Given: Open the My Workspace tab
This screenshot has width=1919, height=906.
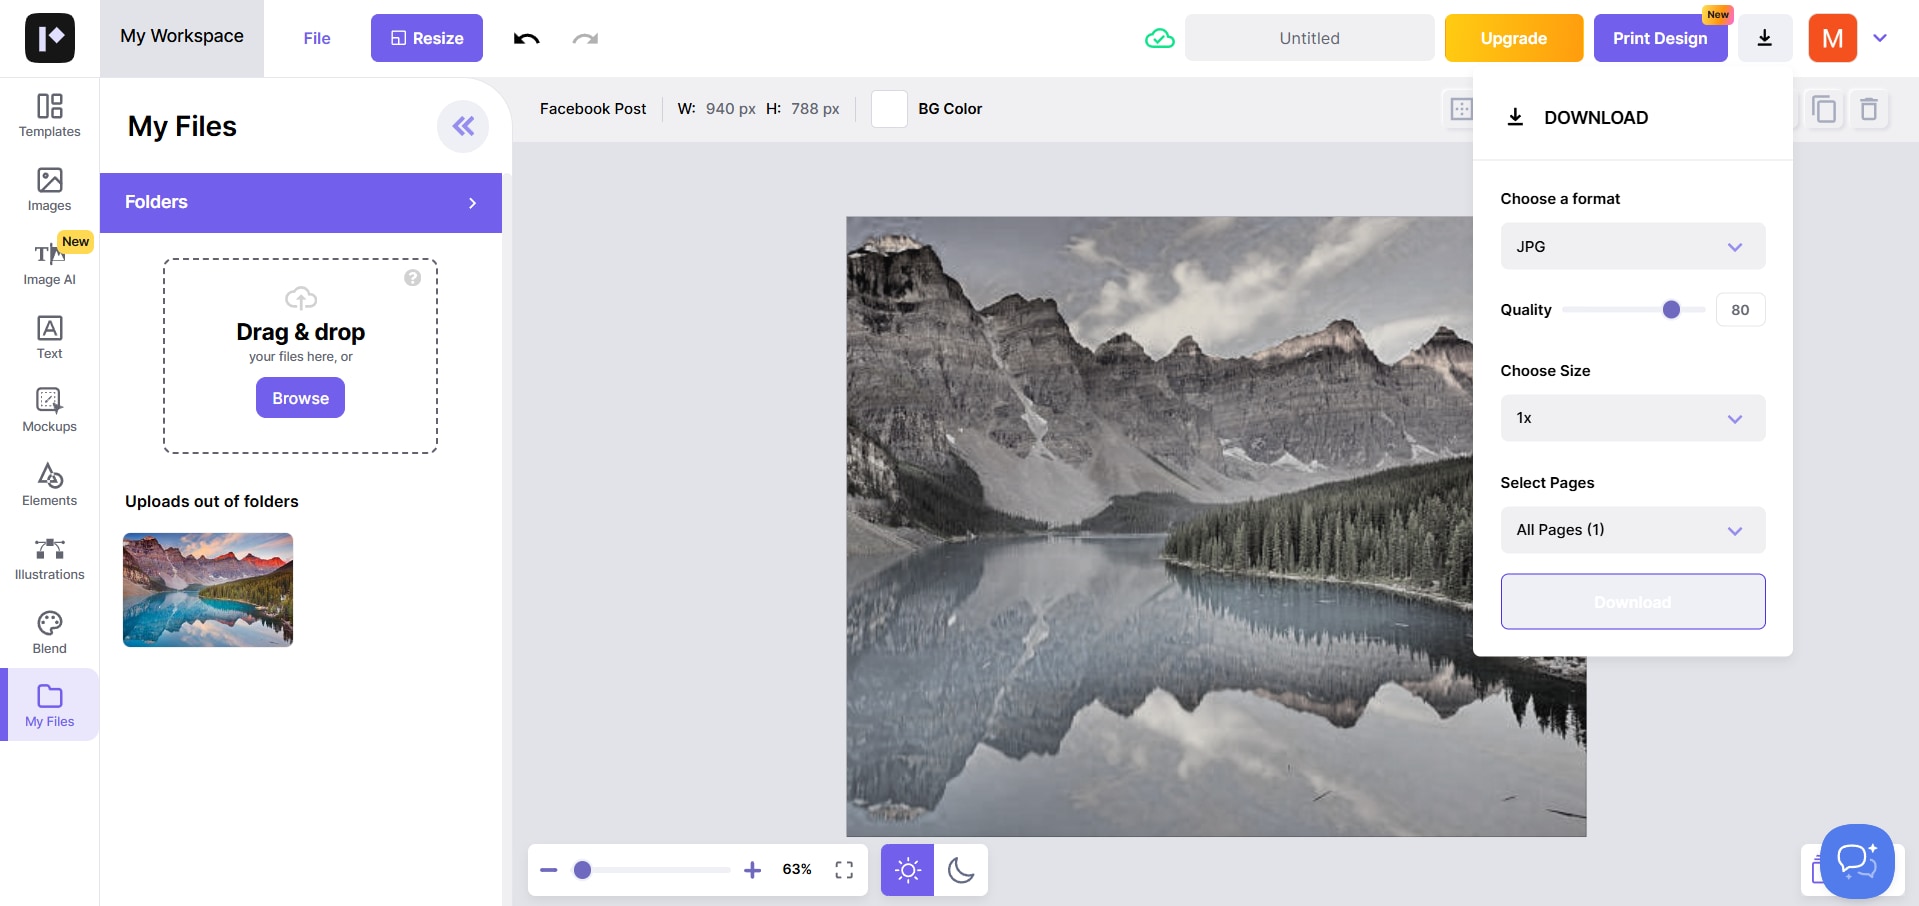Looking at the screenshot, I should [x=182, y=37].
